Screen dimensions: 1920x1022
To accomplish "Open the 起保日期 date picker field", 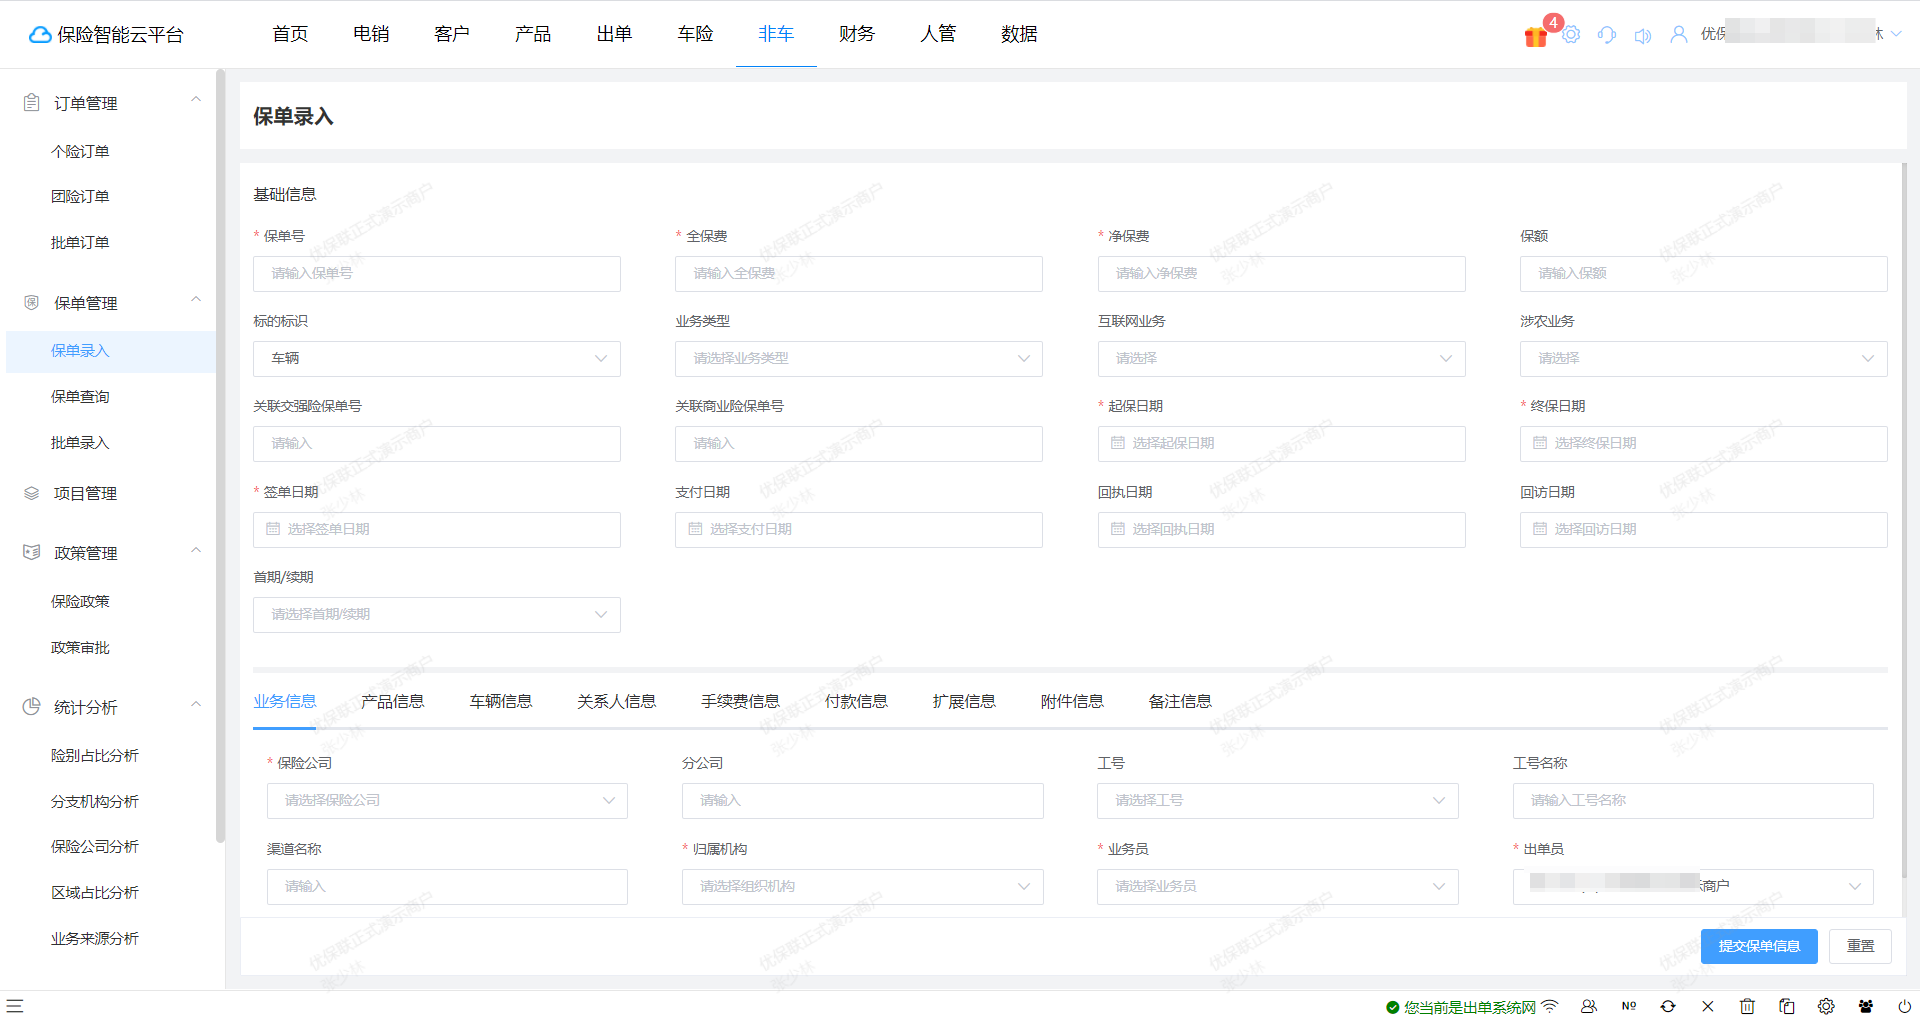I will click(1282, 444).
